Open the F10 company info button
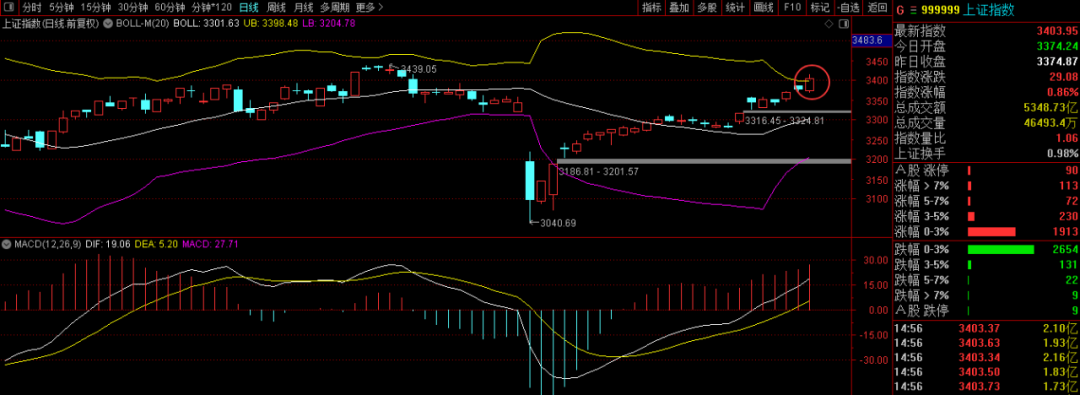The width and height of the screenshot is (1080, 395). point(792,8)
